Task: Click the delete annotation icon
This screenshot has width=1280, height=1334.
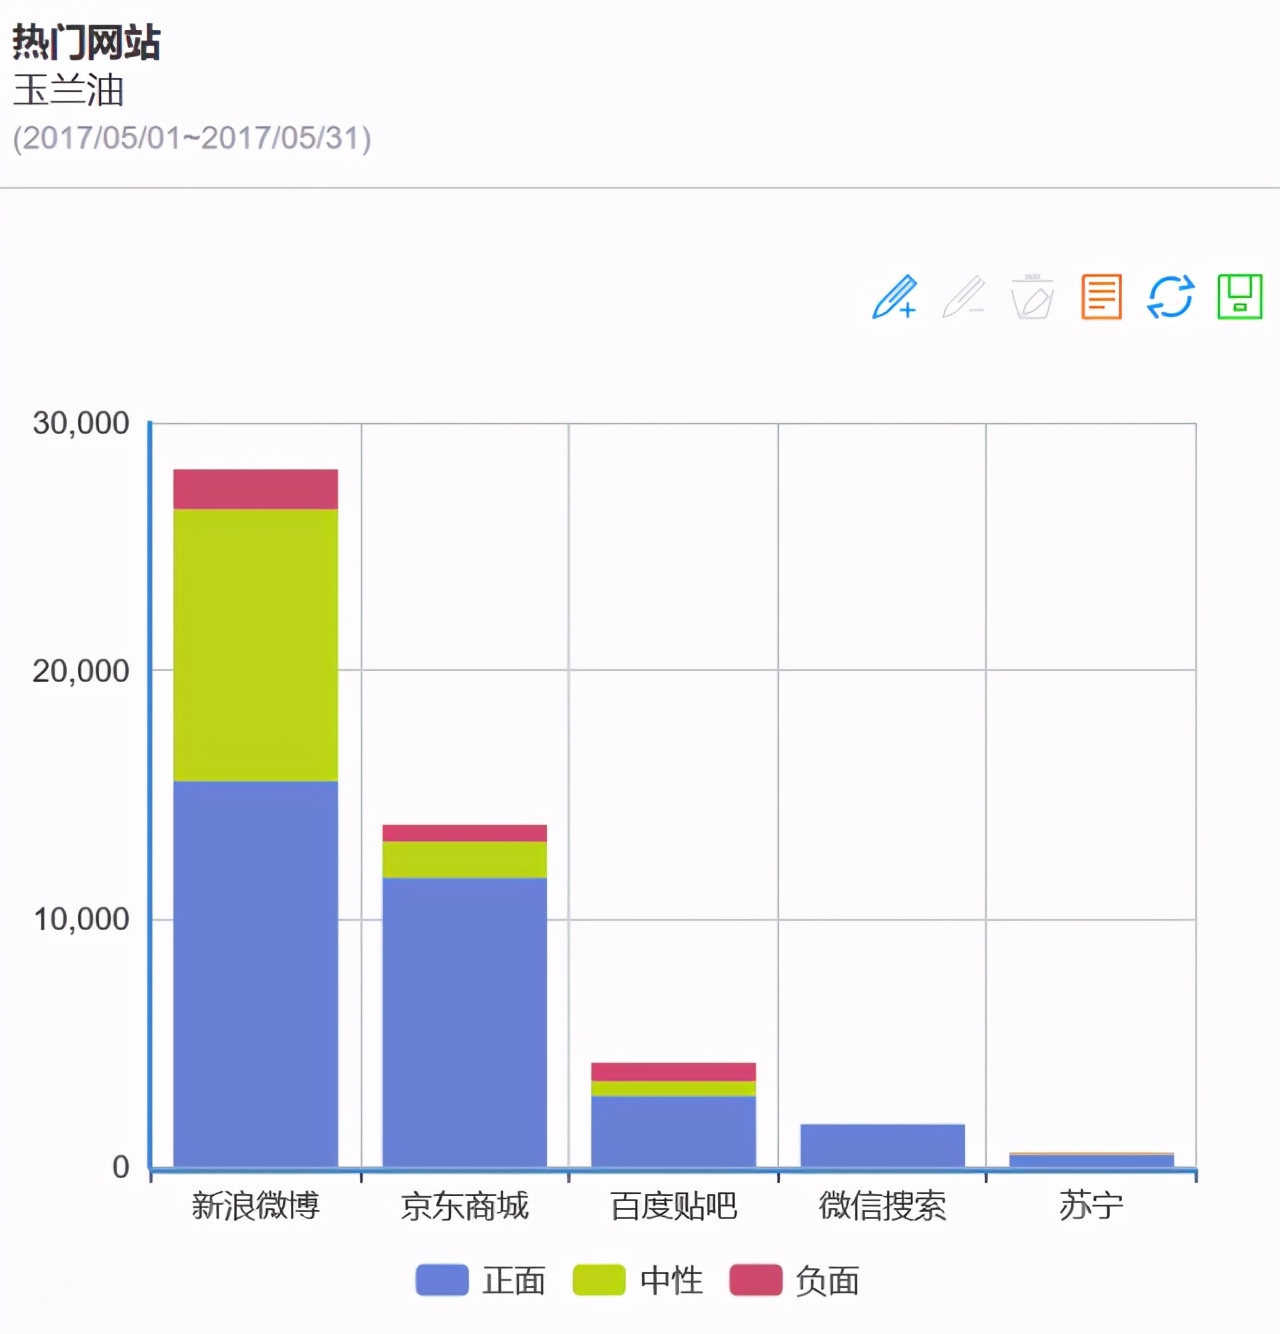Action: (1031, 297)
